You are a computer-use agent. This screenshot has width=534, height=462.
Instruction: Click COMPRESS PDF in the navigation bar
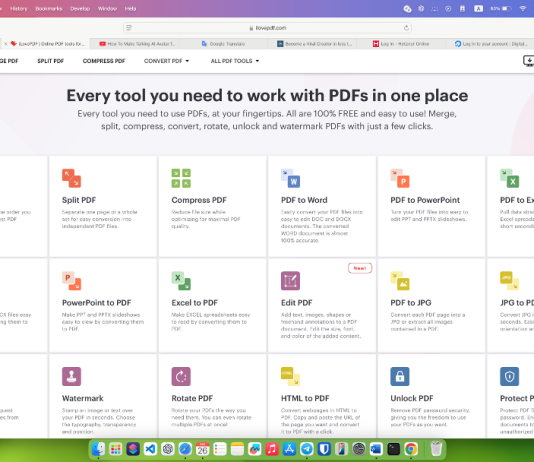pyautogui.click(x=104, y=61)
